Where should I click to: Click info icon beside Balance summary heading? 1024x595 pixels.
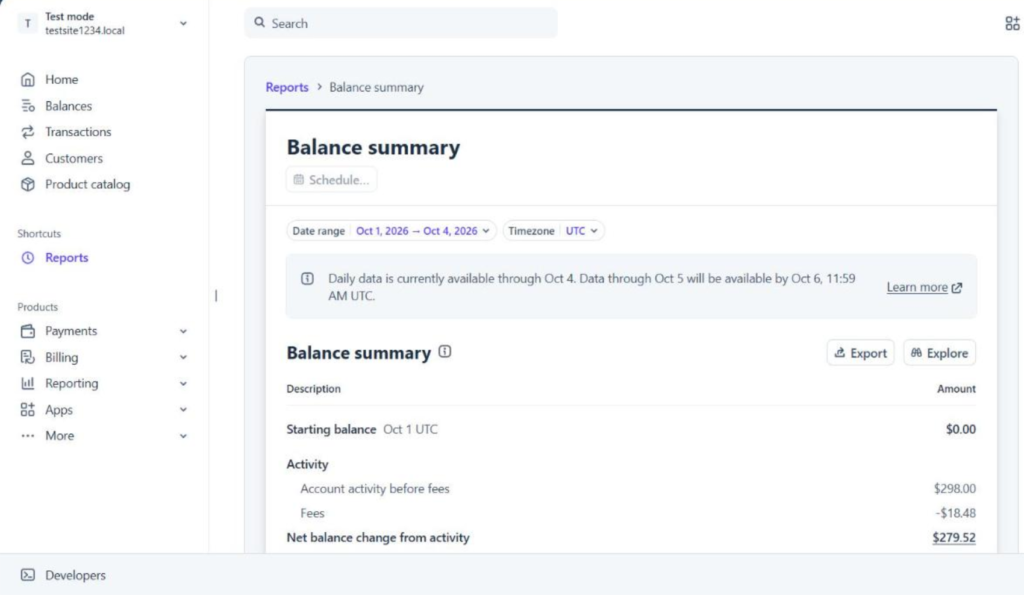pos(445,351)
